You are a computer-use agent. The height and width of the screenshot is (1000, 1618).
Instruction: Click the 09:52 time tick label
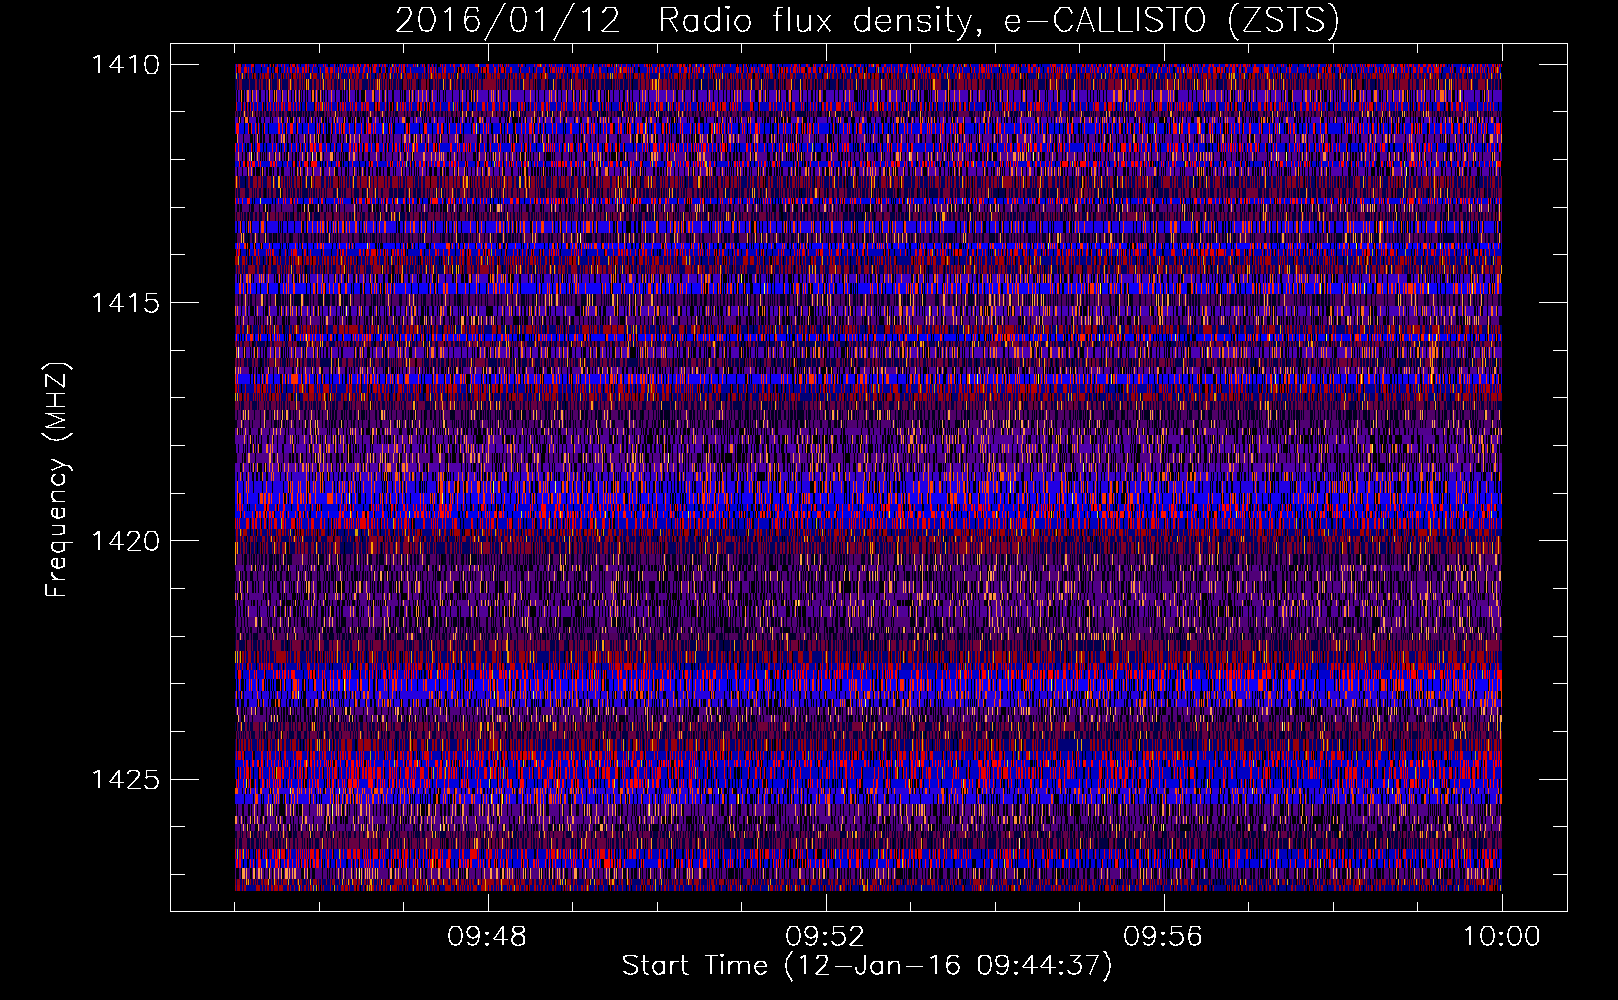pyautogui.click(x=825, y=937)
